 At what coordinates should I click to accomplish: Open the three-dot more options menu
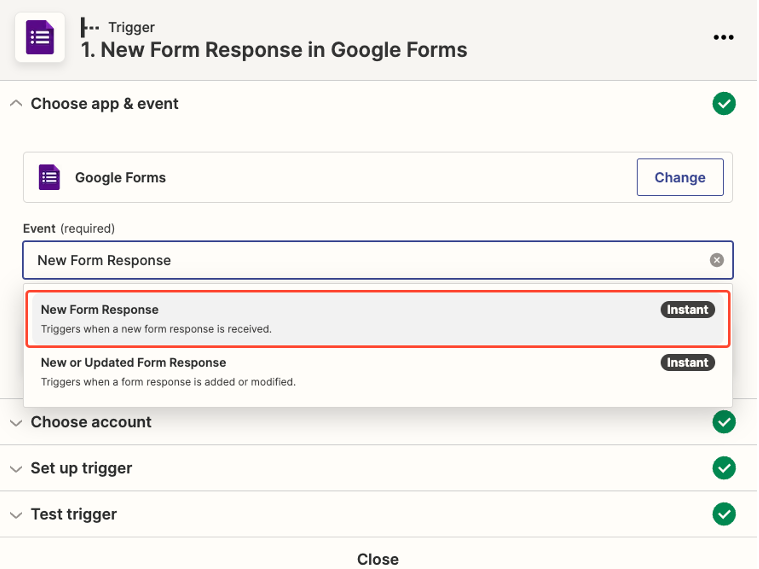click(723, 37)
